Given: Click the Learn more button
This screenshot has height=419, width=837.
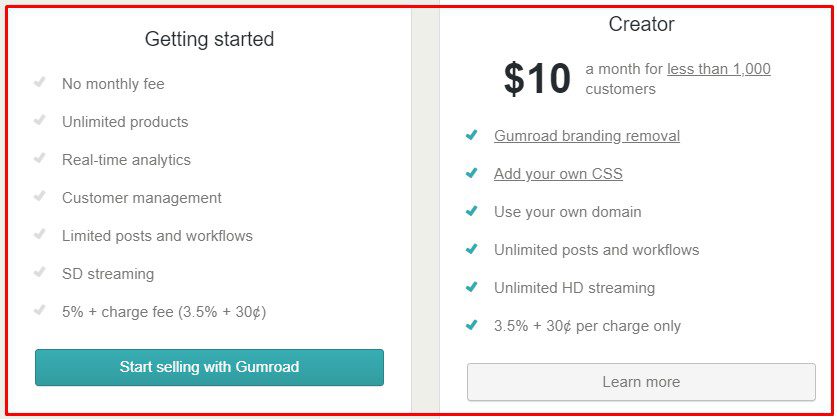Looking at the screenshot, I should click(641, 382).
